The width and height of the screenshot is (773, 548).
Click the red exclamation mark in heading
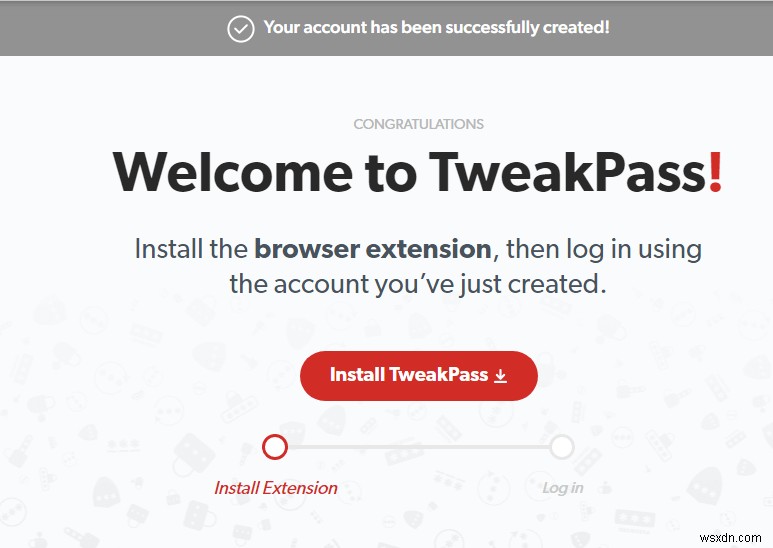[x=714, y=173]
